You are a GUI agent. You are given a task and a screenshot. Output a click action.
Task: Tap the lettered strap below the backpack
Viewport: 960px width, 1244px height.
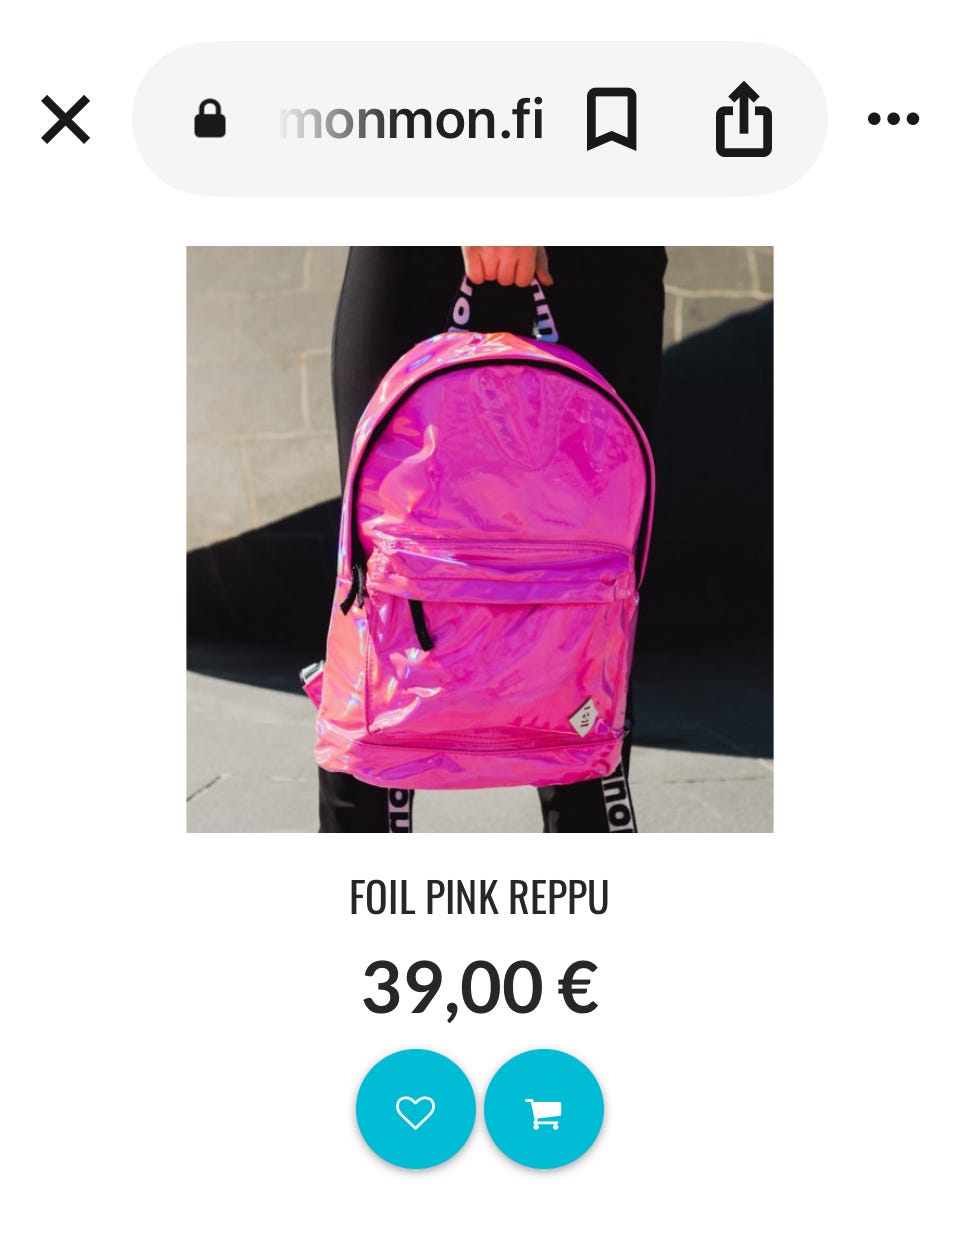pos(616,800)
